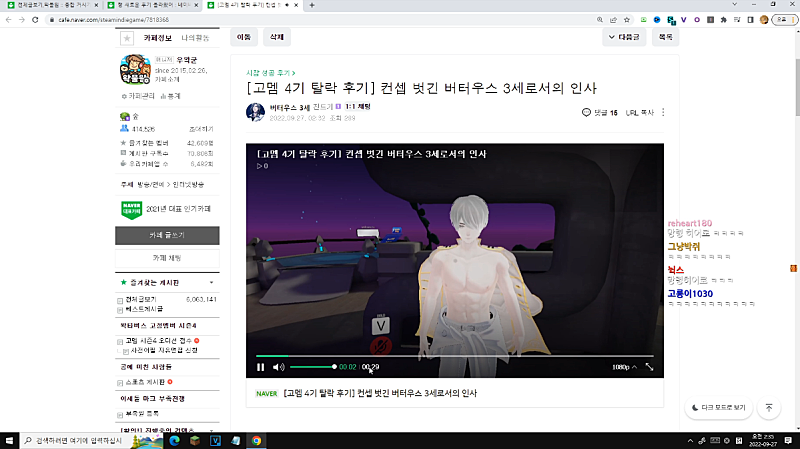Pause the video with the pause button
The image size is (800, 449).
coord(261,367)
